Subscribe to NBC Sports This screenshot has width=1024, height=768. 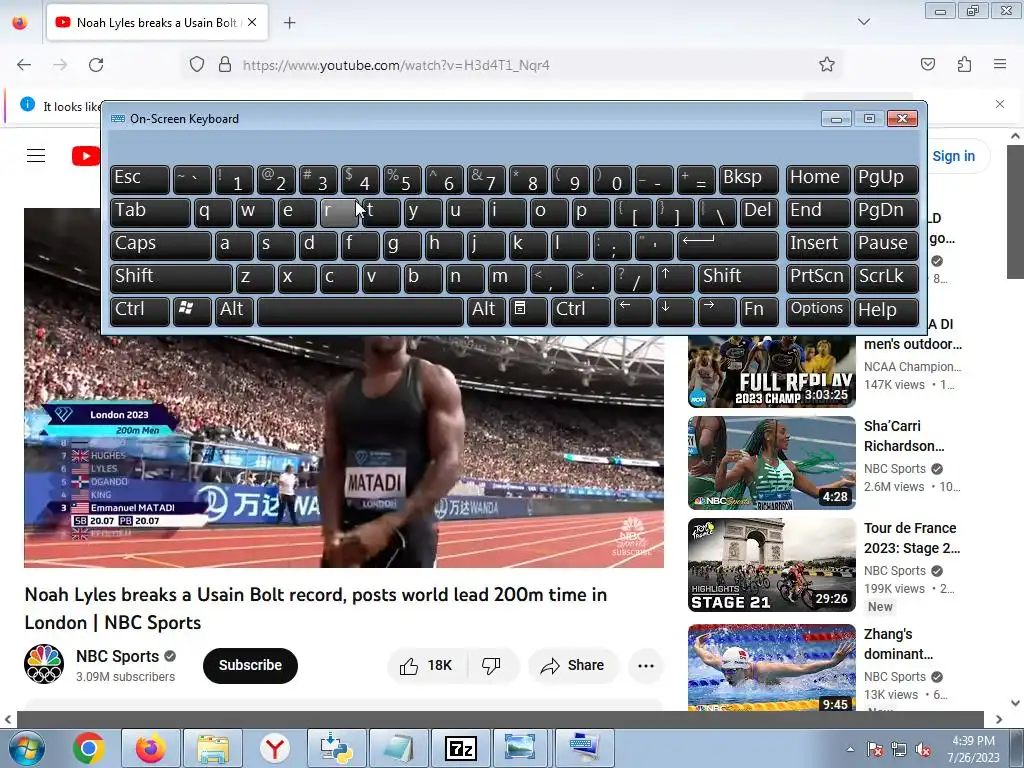[250, 665]
